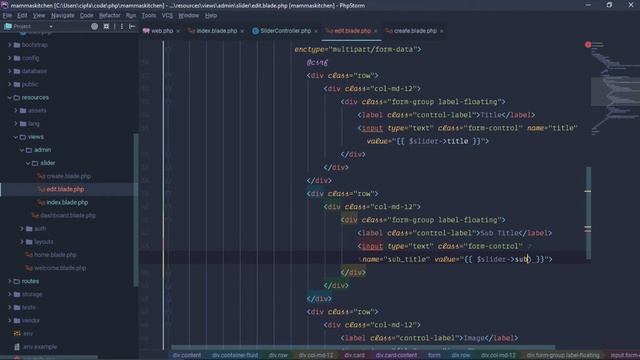Click the lang folder row
Image resolution: width=640 pixels, height=360 pixels.
click(69, 124)
